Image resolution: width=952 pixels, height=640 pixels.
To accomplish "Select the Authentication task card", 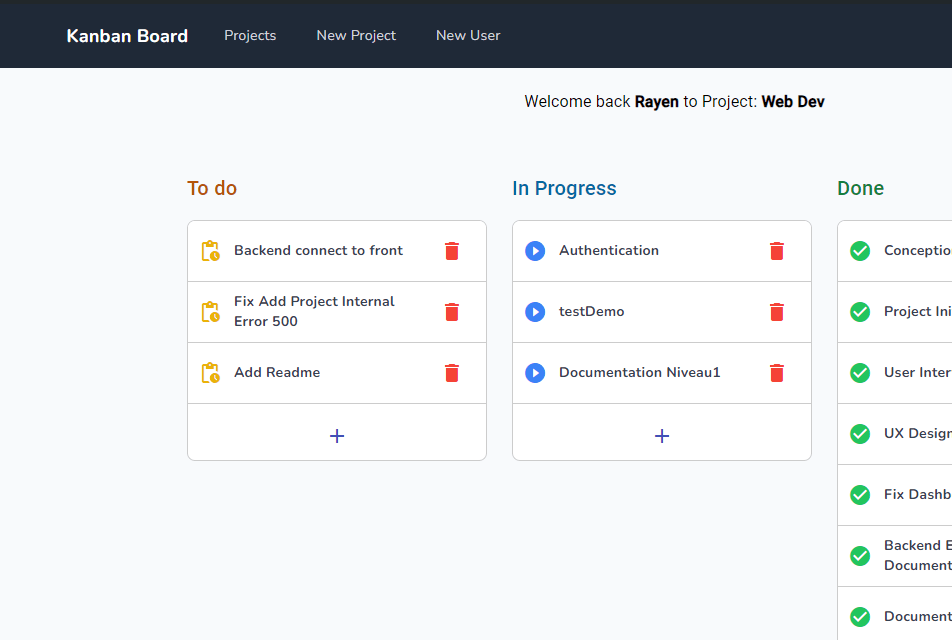I will tap(610, 250).
